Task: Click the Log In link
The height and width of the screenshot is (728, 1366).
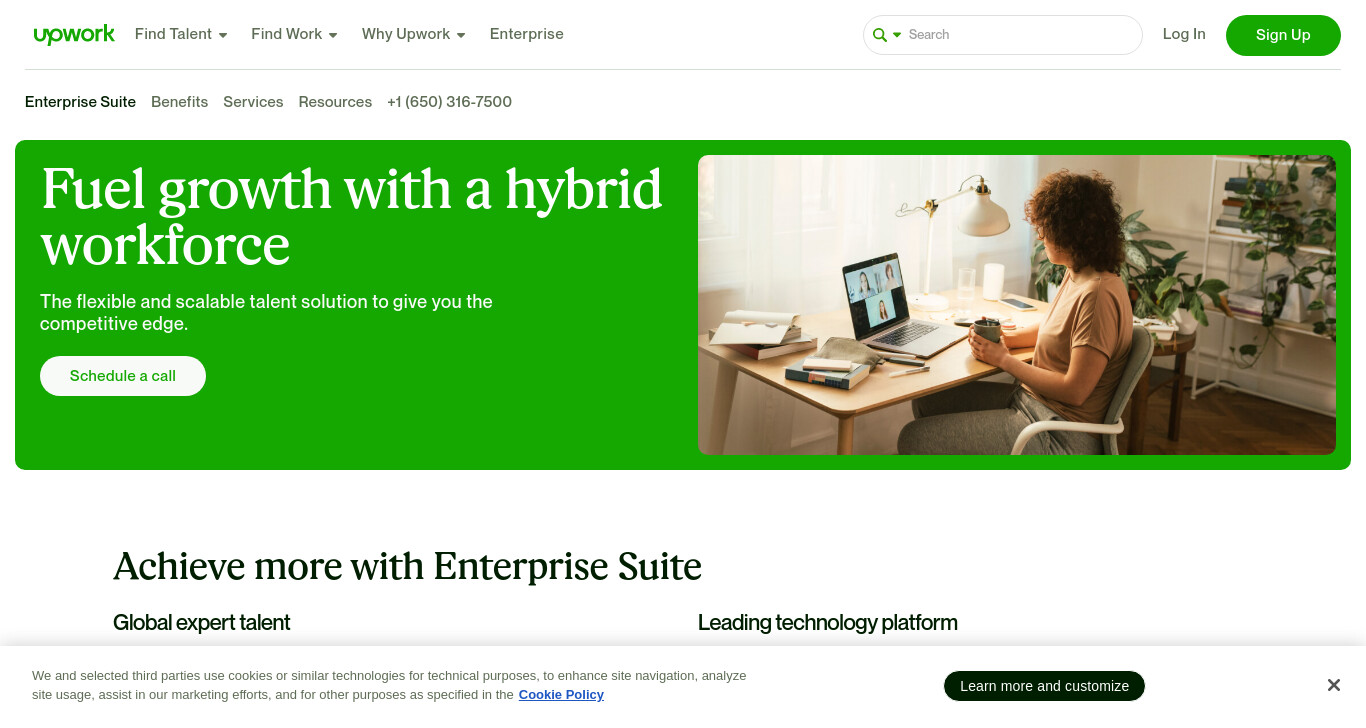Action: (1184, 34)
